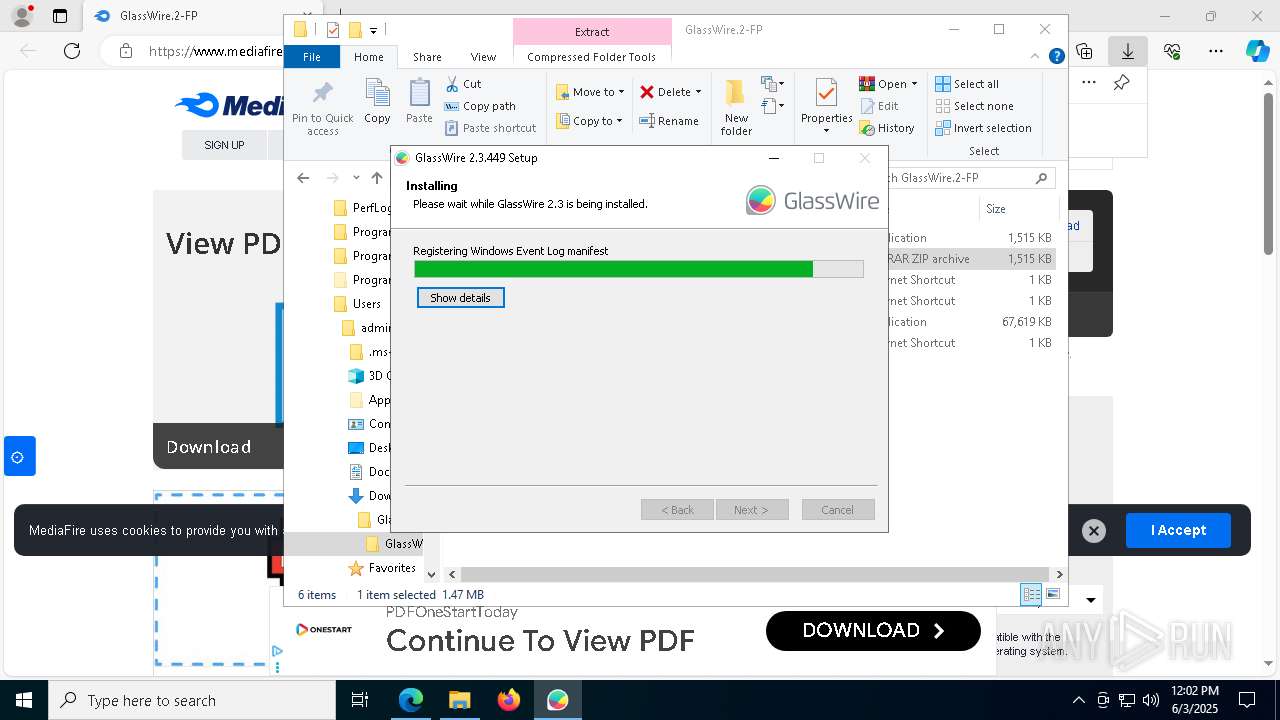Open Edge downloads toolbar icon
1280x720 pixels.
pos(1128,51)
